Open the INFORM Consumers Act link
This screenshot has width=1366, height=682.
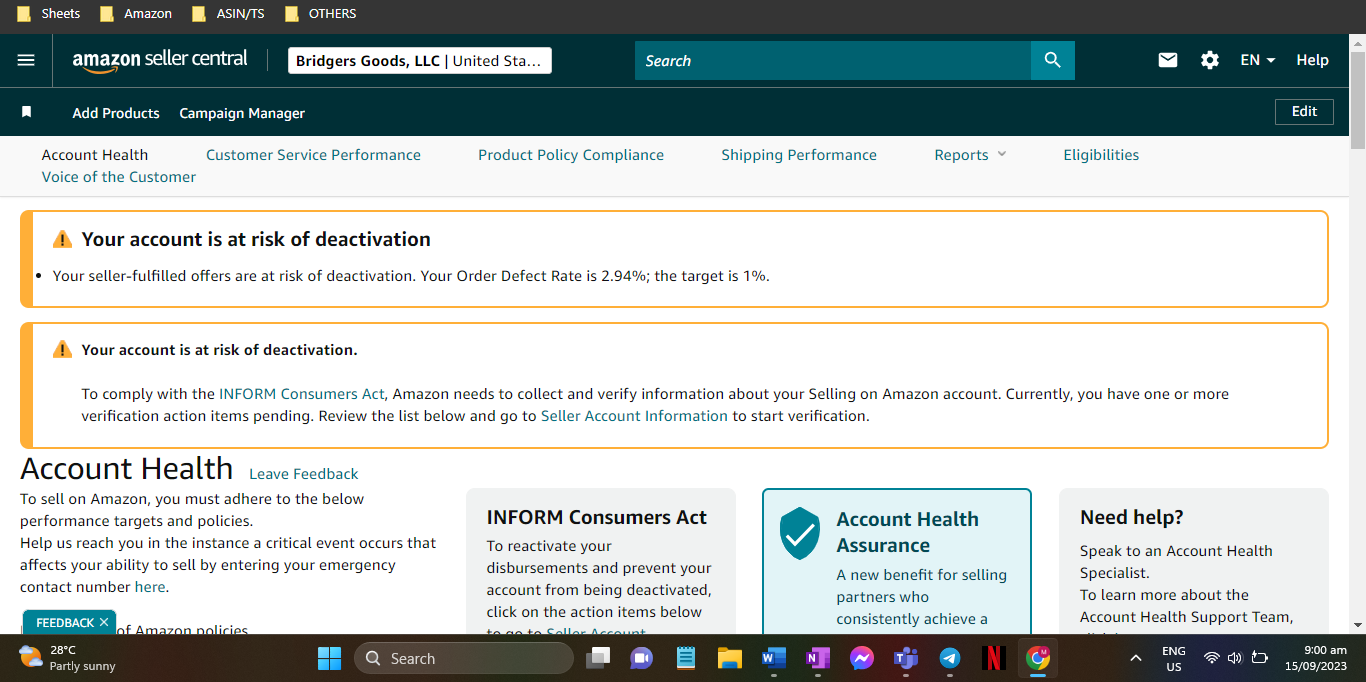tap(301, 393)
